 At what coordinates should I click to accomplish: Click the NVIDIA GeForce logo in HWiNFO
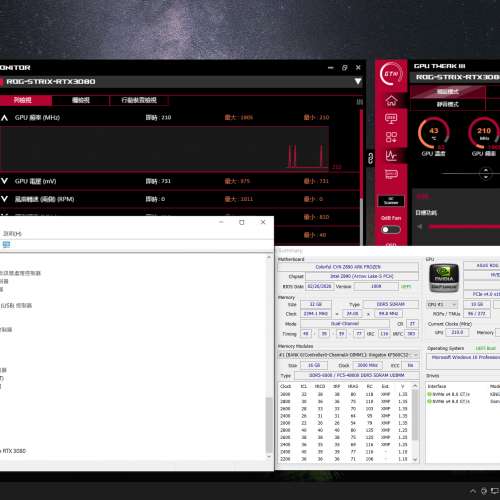coord(444,278)
